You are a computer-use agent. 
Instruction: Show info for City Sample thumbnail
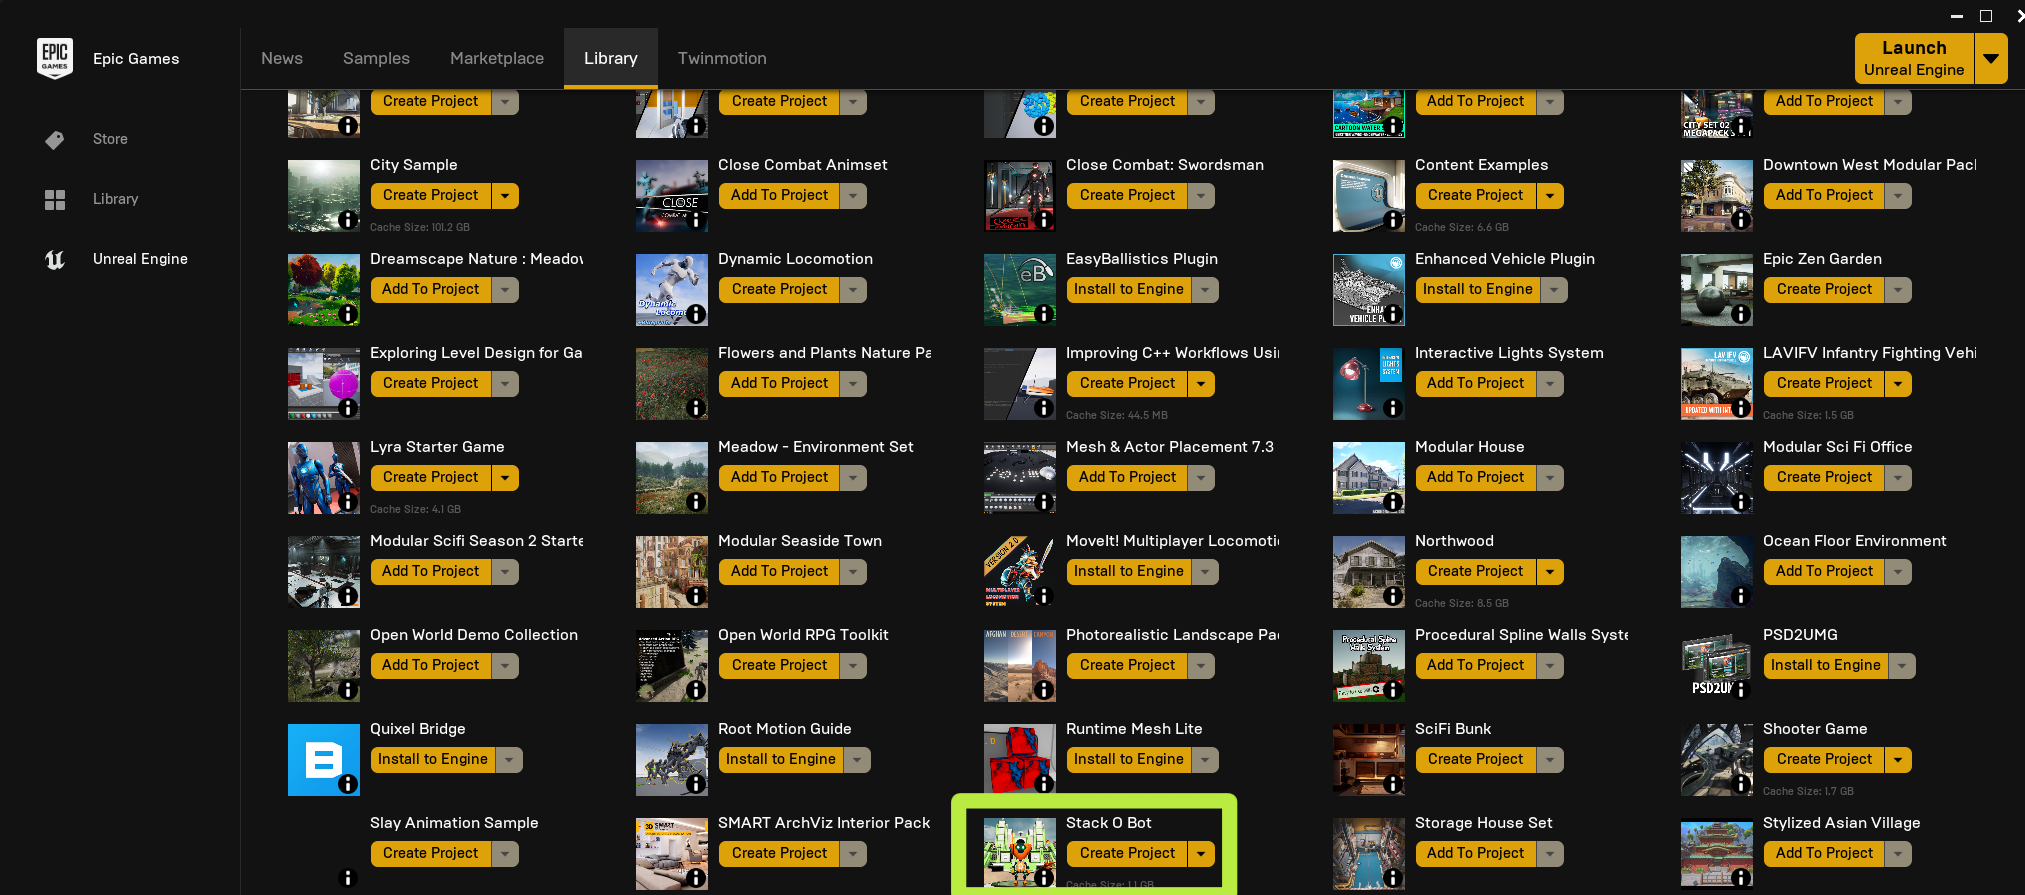point(348,220)
